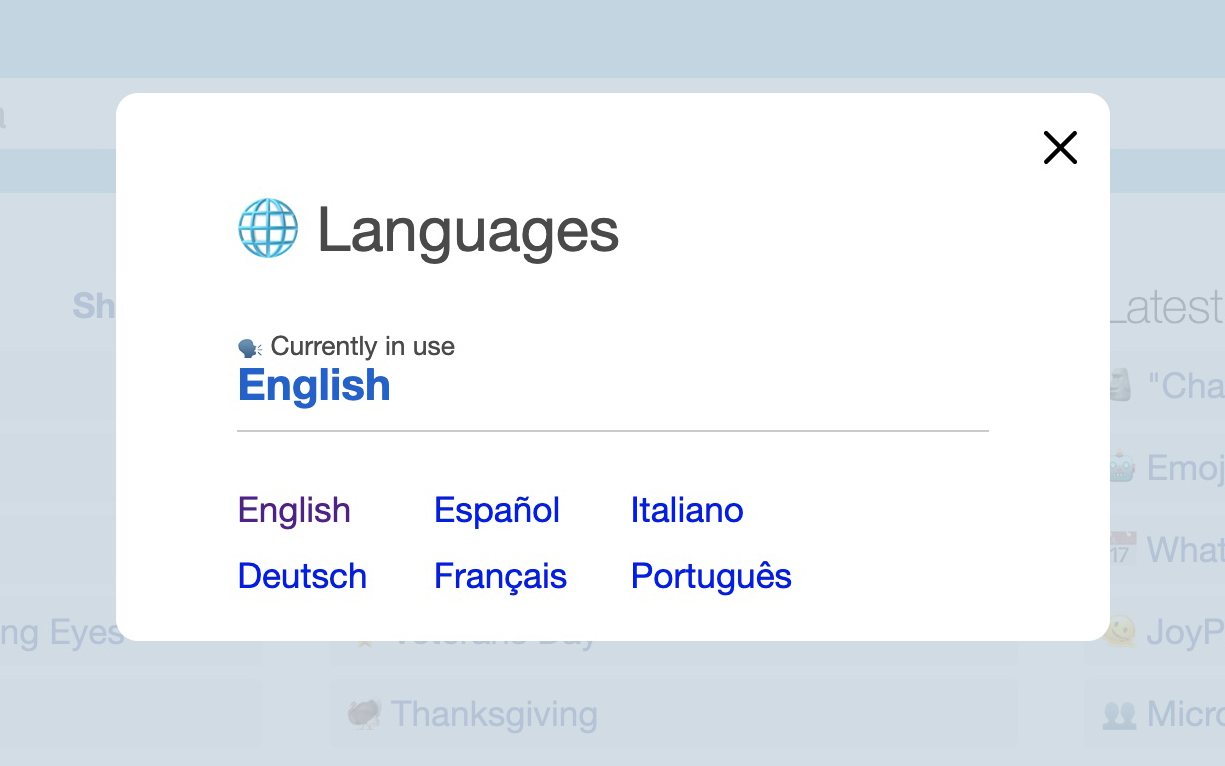Close the Languages dialog
Screen dimensions: 1225x766
tap(1060, 148)
